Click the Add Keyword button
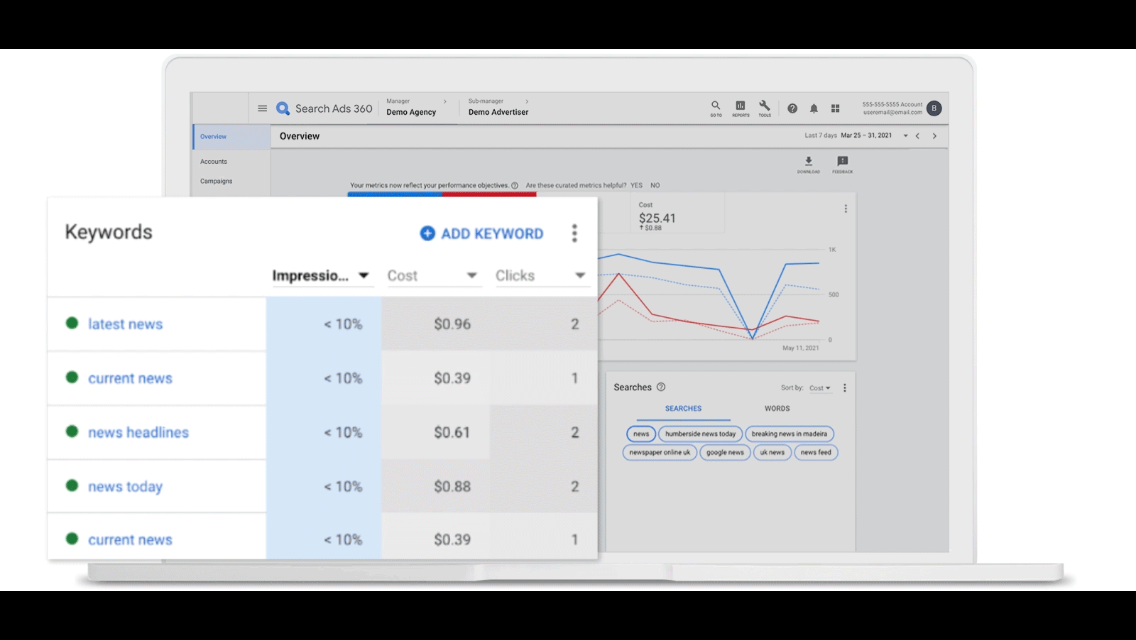Image resolution: width=1136 pixels, height=640 pixels. 482,233
